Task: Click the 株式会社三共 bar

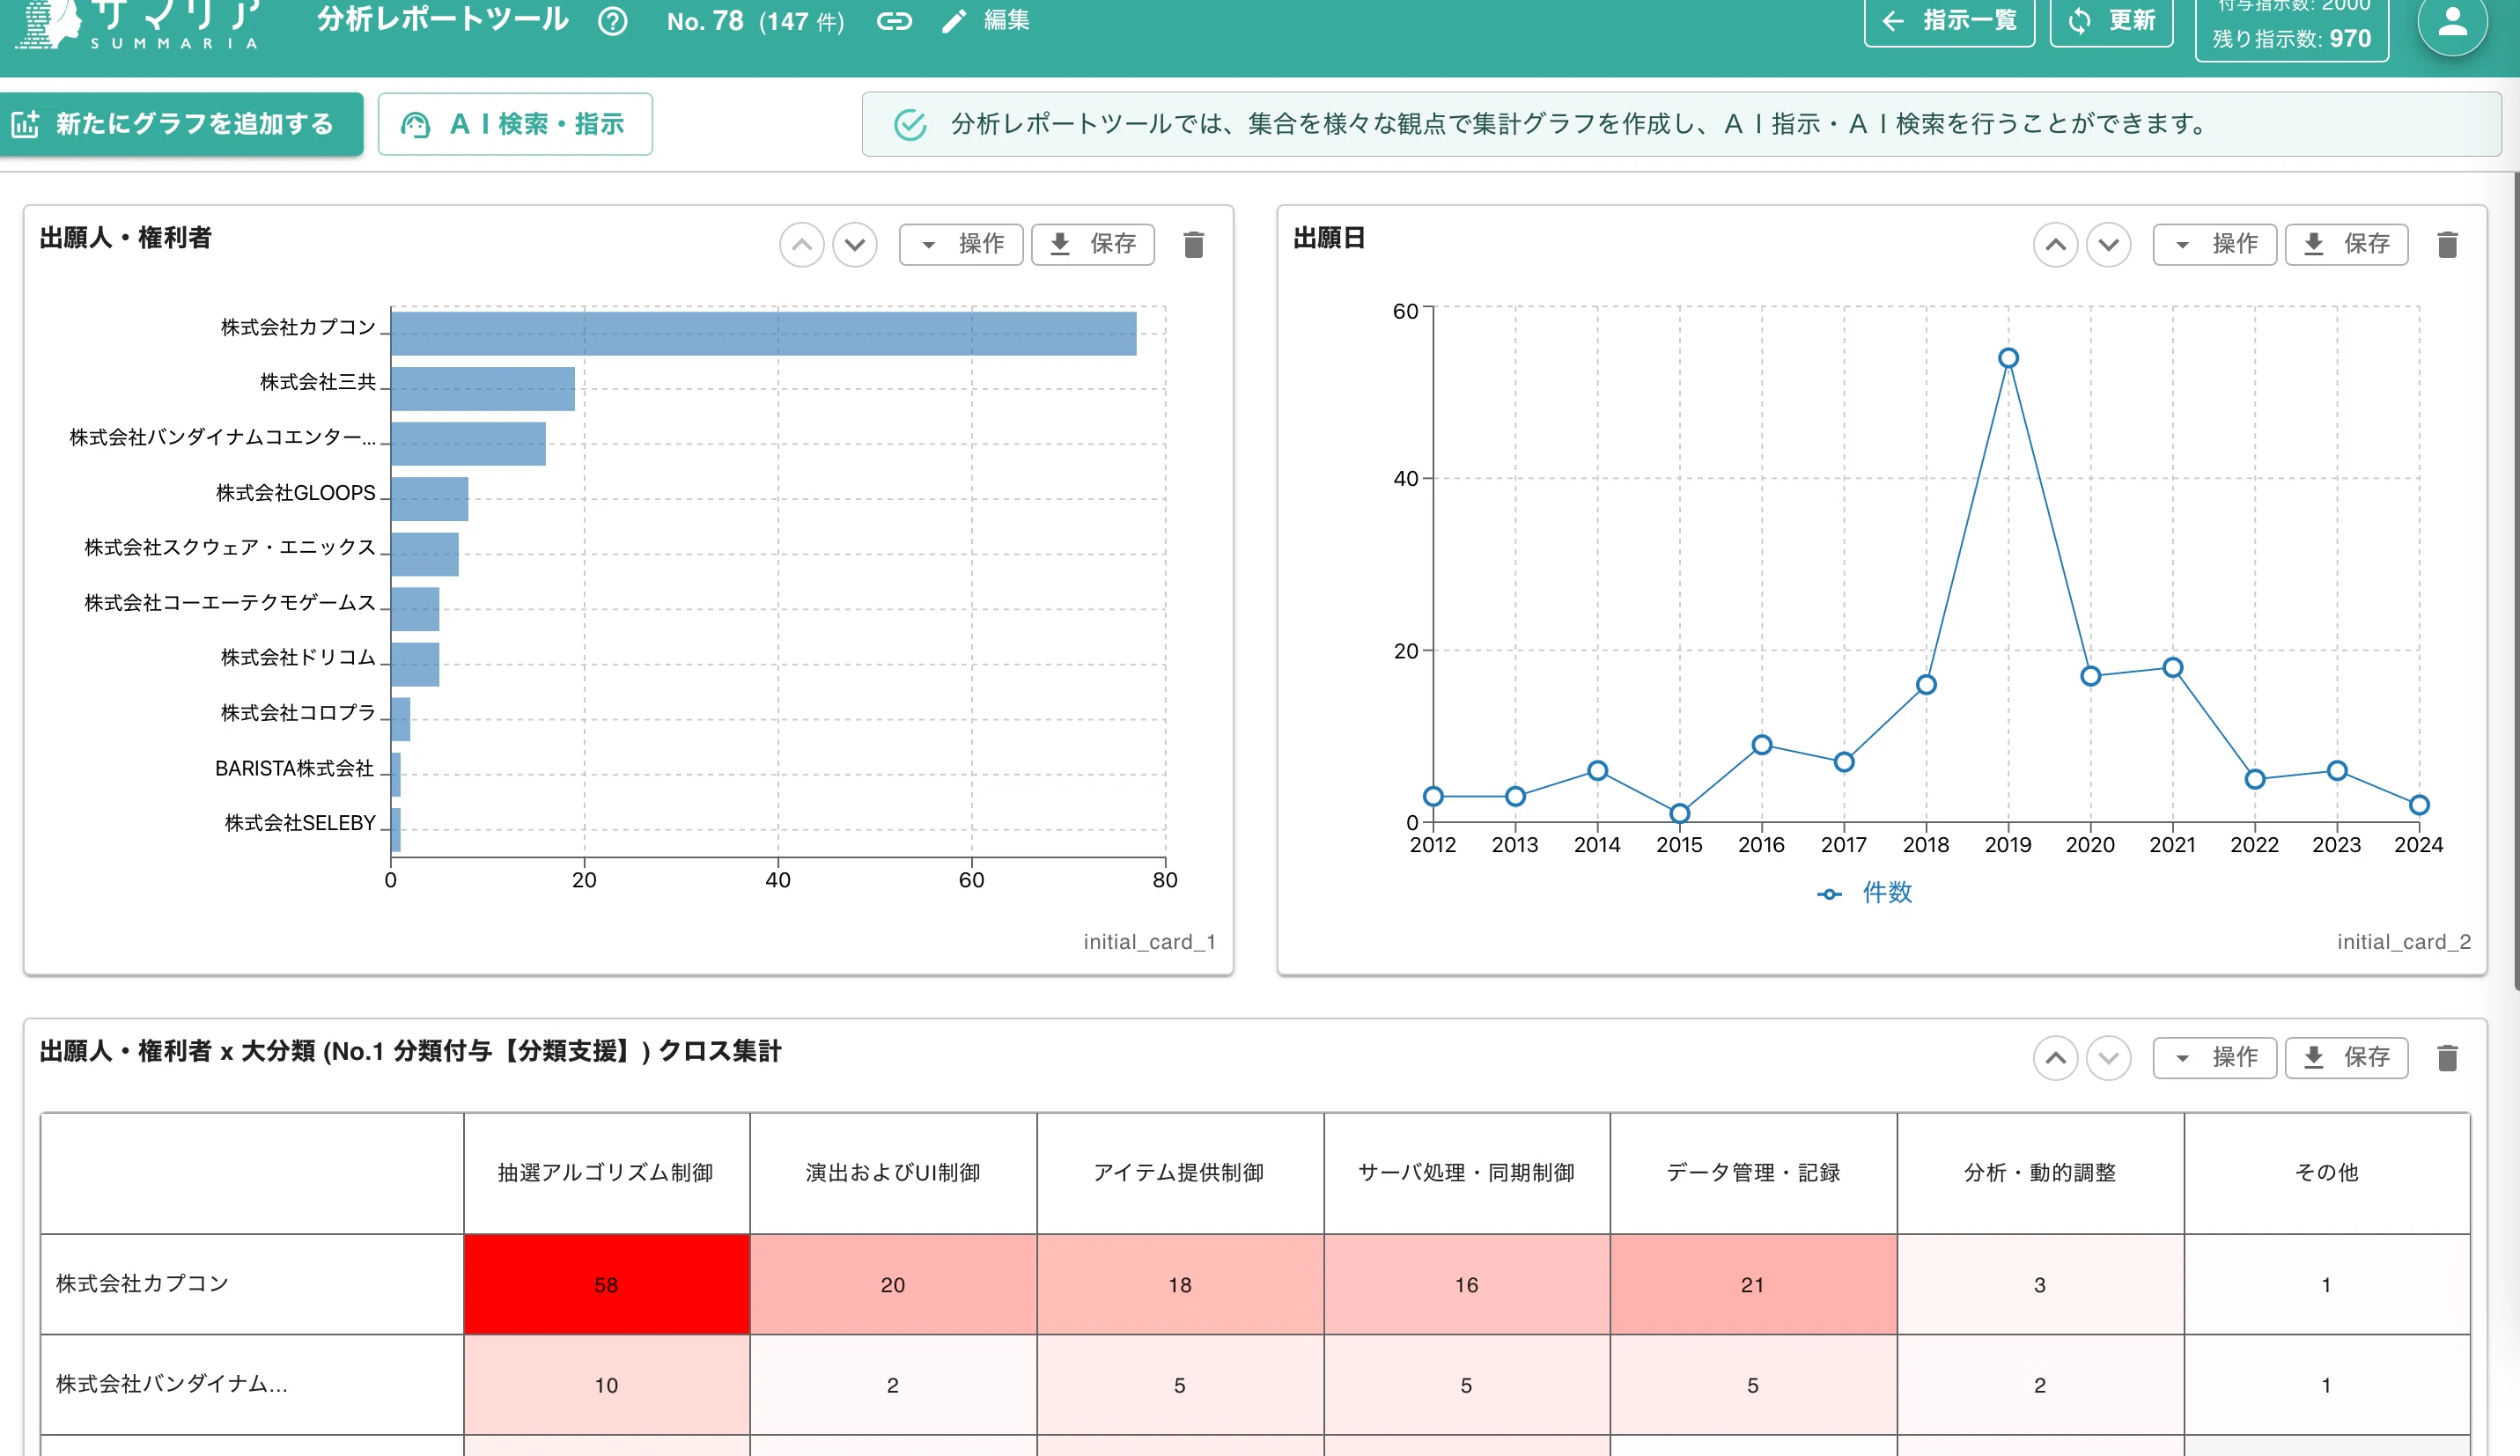Action: pos(483,389)
